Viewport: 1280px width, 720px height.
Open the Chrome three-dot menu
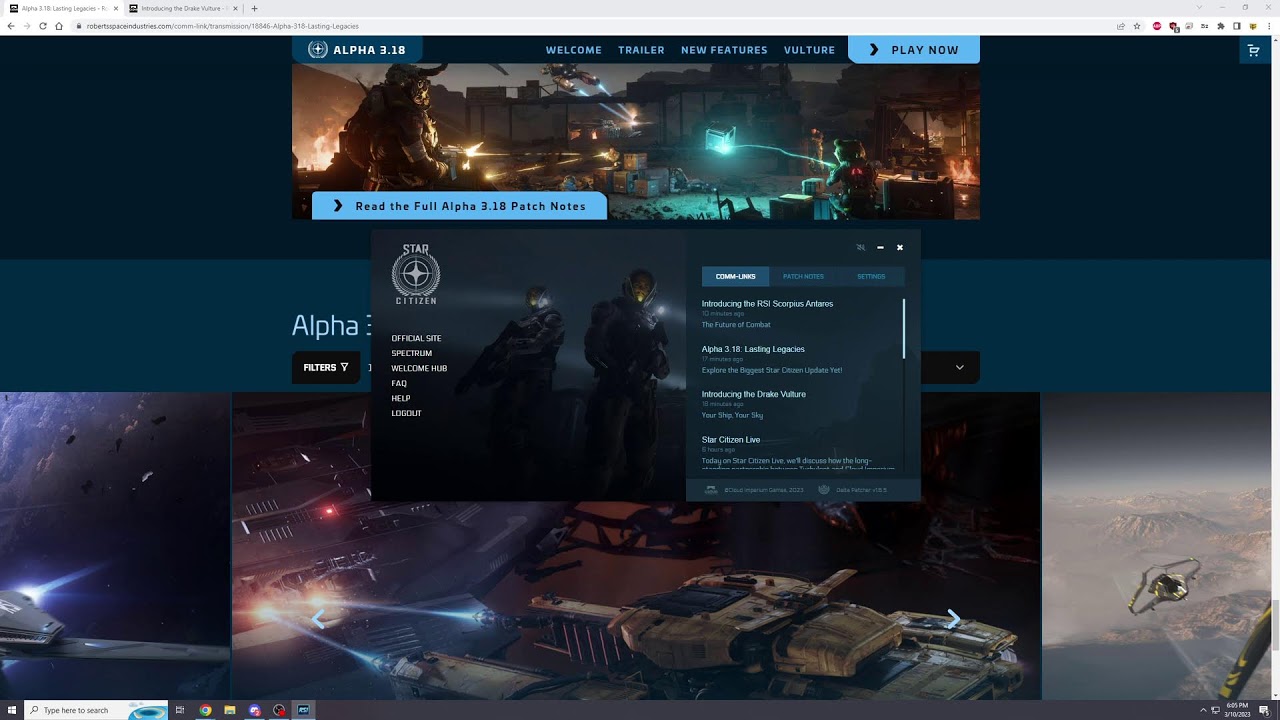pyautogui.click(x=1268, y=26)
